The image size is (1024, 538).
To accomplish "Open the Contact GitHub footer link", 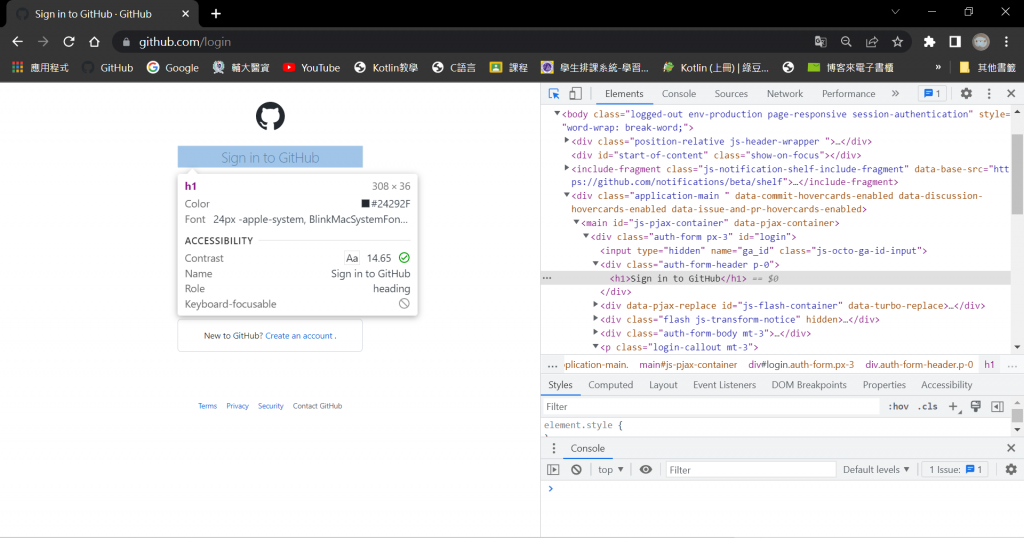I will pyautogui.click(x=317, y=406).
